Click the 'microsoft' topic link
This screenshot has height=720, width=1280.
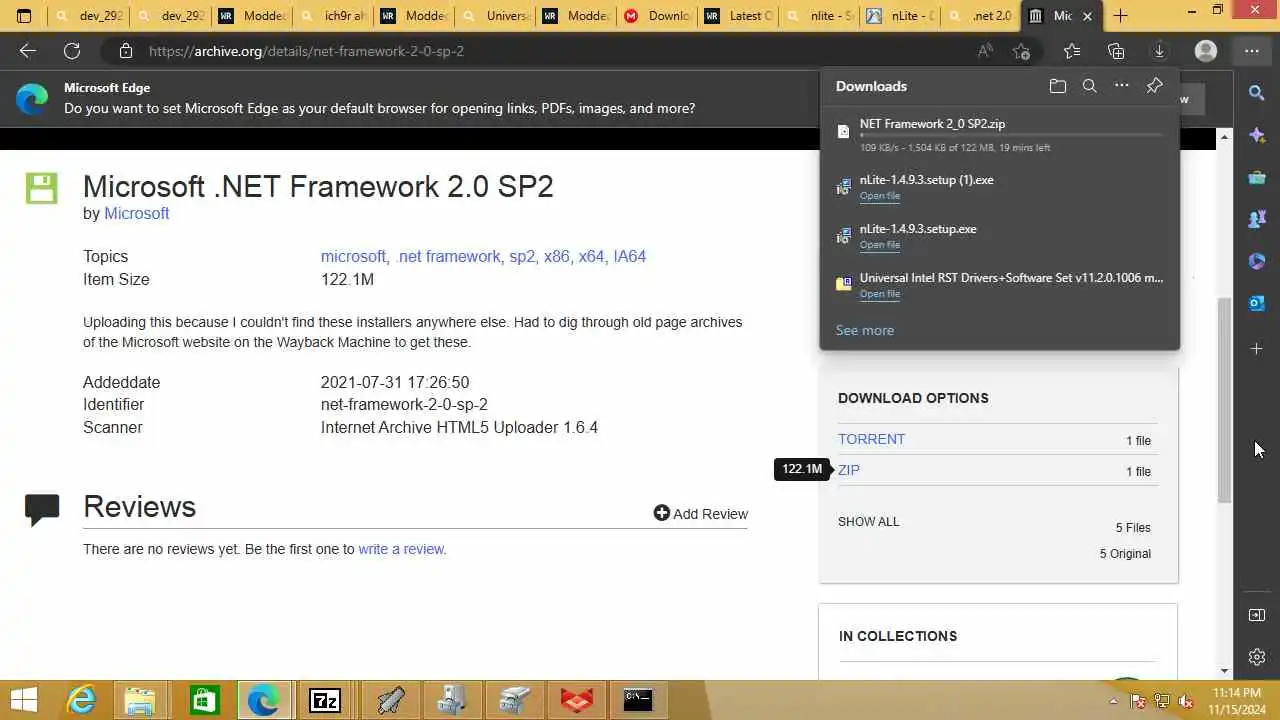(x=353, y=256)
